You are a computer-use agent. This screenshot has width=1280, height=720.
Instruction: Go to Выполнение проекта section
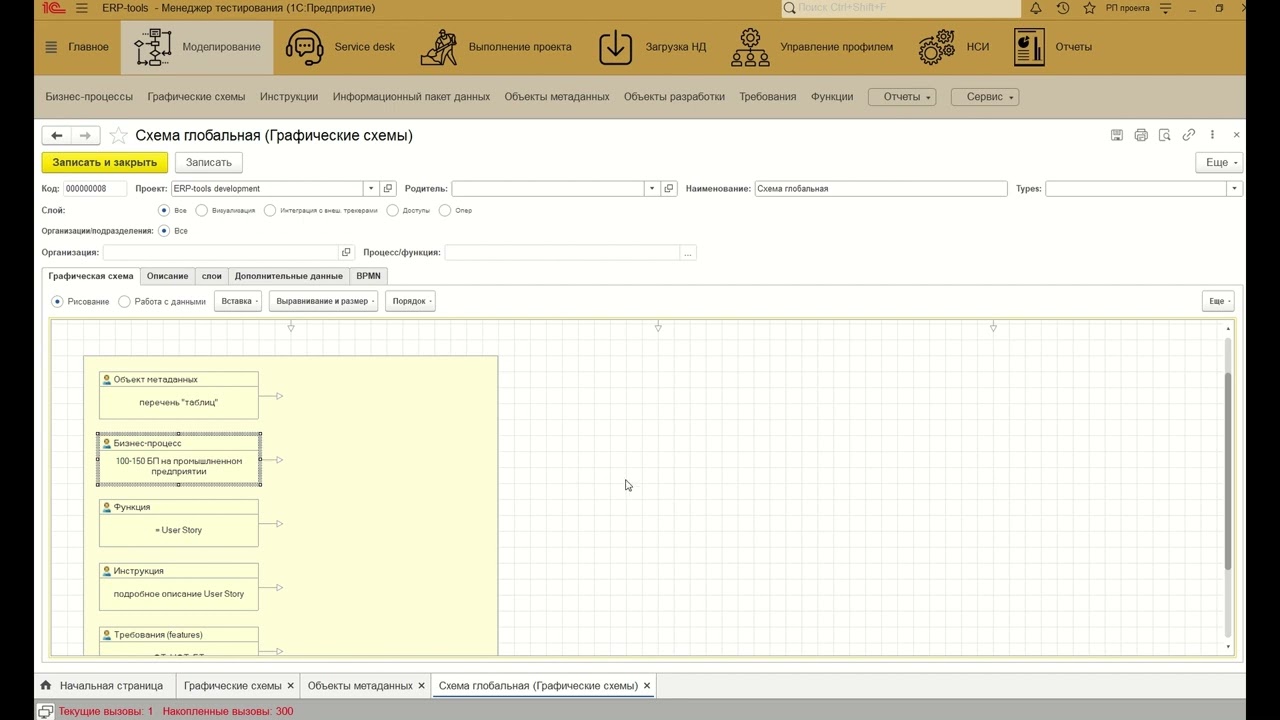(496, 47)
